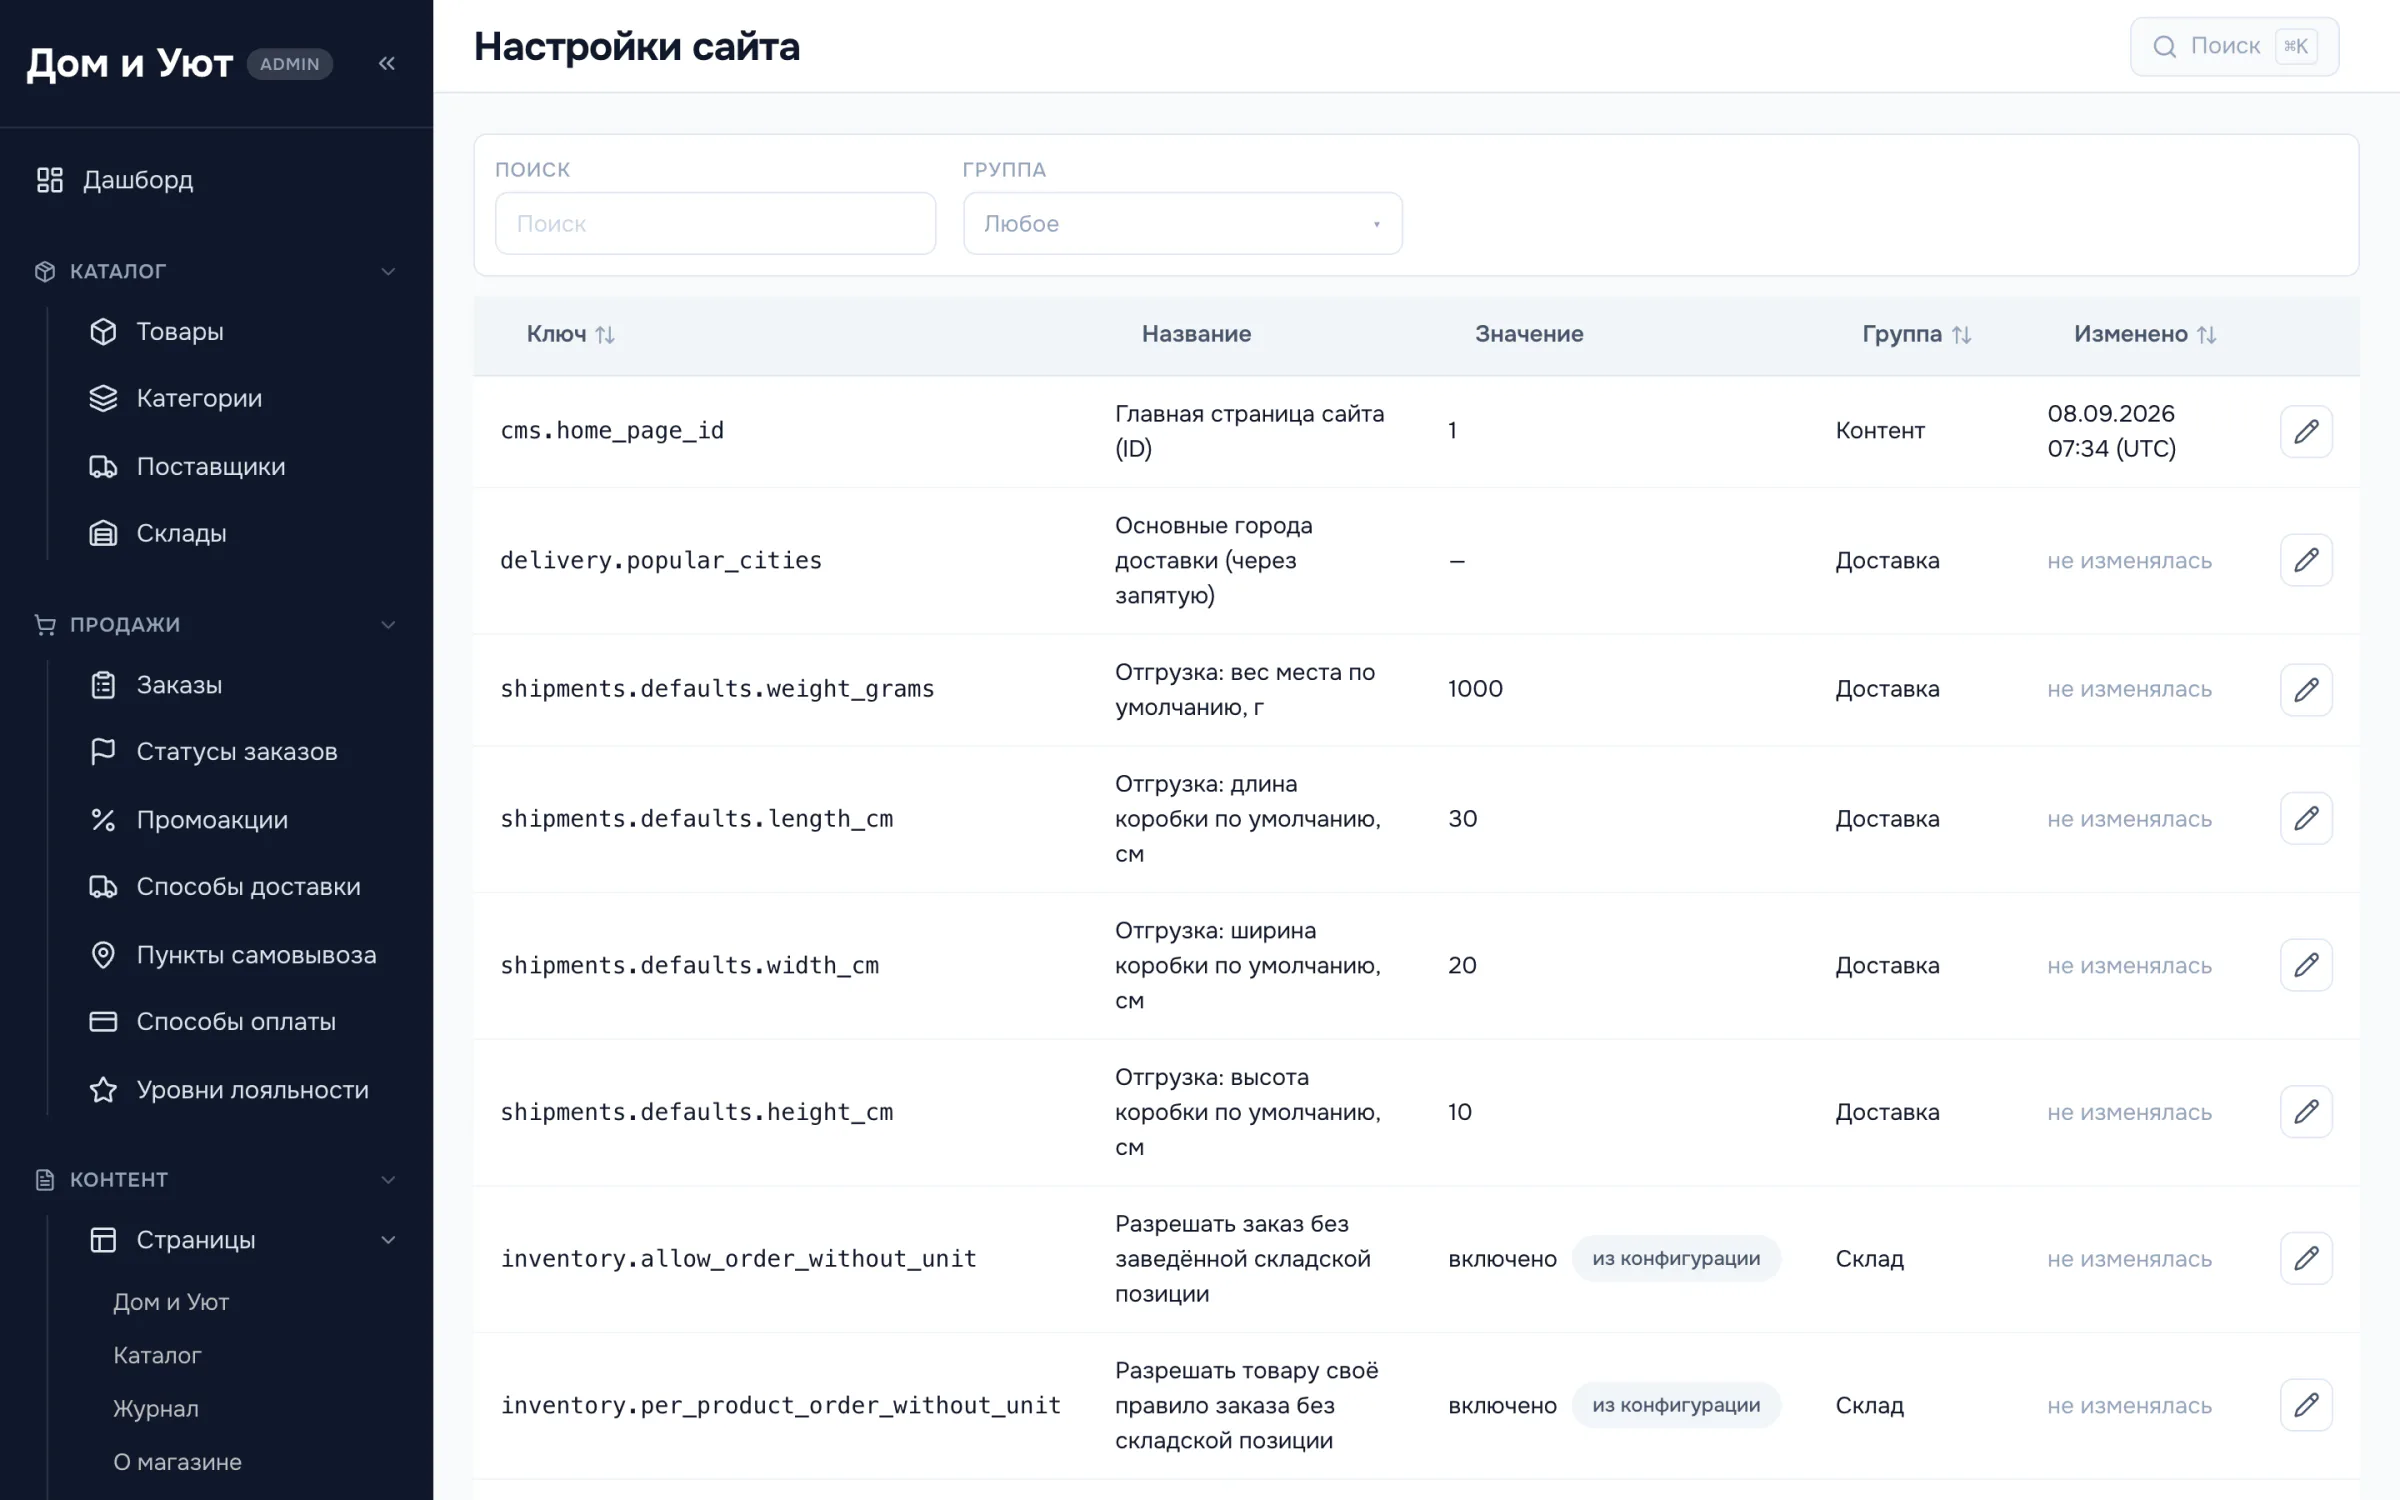The image size is (2400, 1500).
Task: Collapse the Страницы submenu chevron
Action: [388, 1240]
